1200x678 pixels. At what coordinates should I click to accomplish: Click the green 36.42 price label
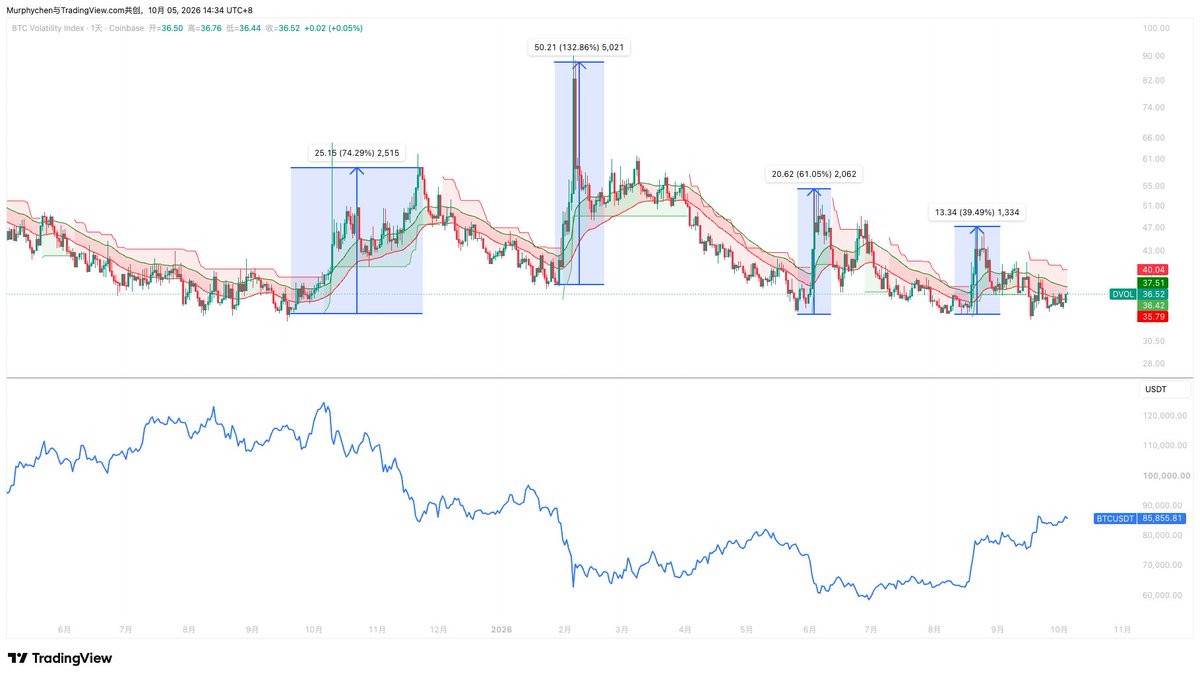1153,305
